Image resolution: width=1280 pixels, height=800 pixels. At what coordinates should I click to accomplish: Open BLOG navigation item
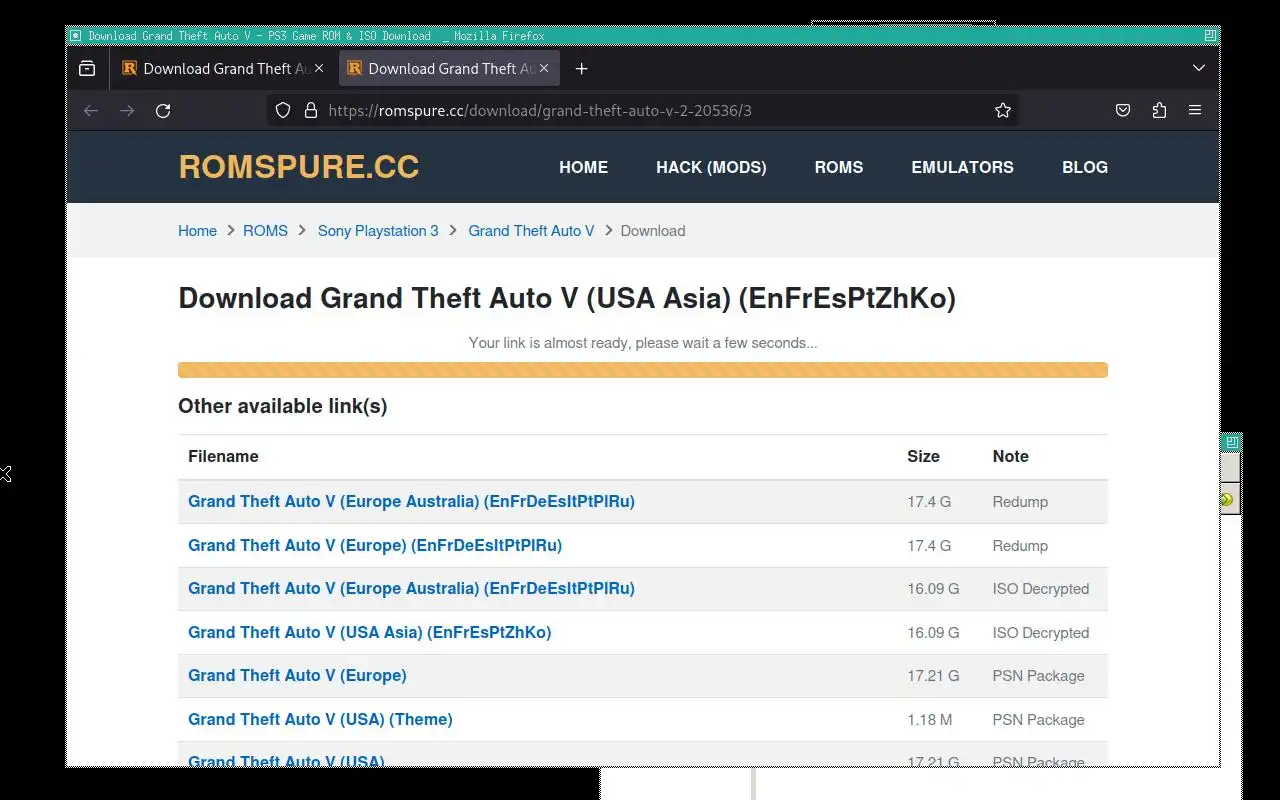1085,167
